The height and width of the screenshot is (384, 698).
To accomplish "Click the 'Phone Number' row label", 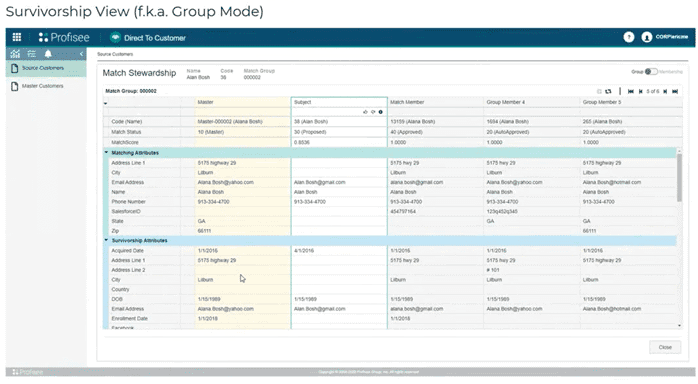I will [x=128, y=202].
